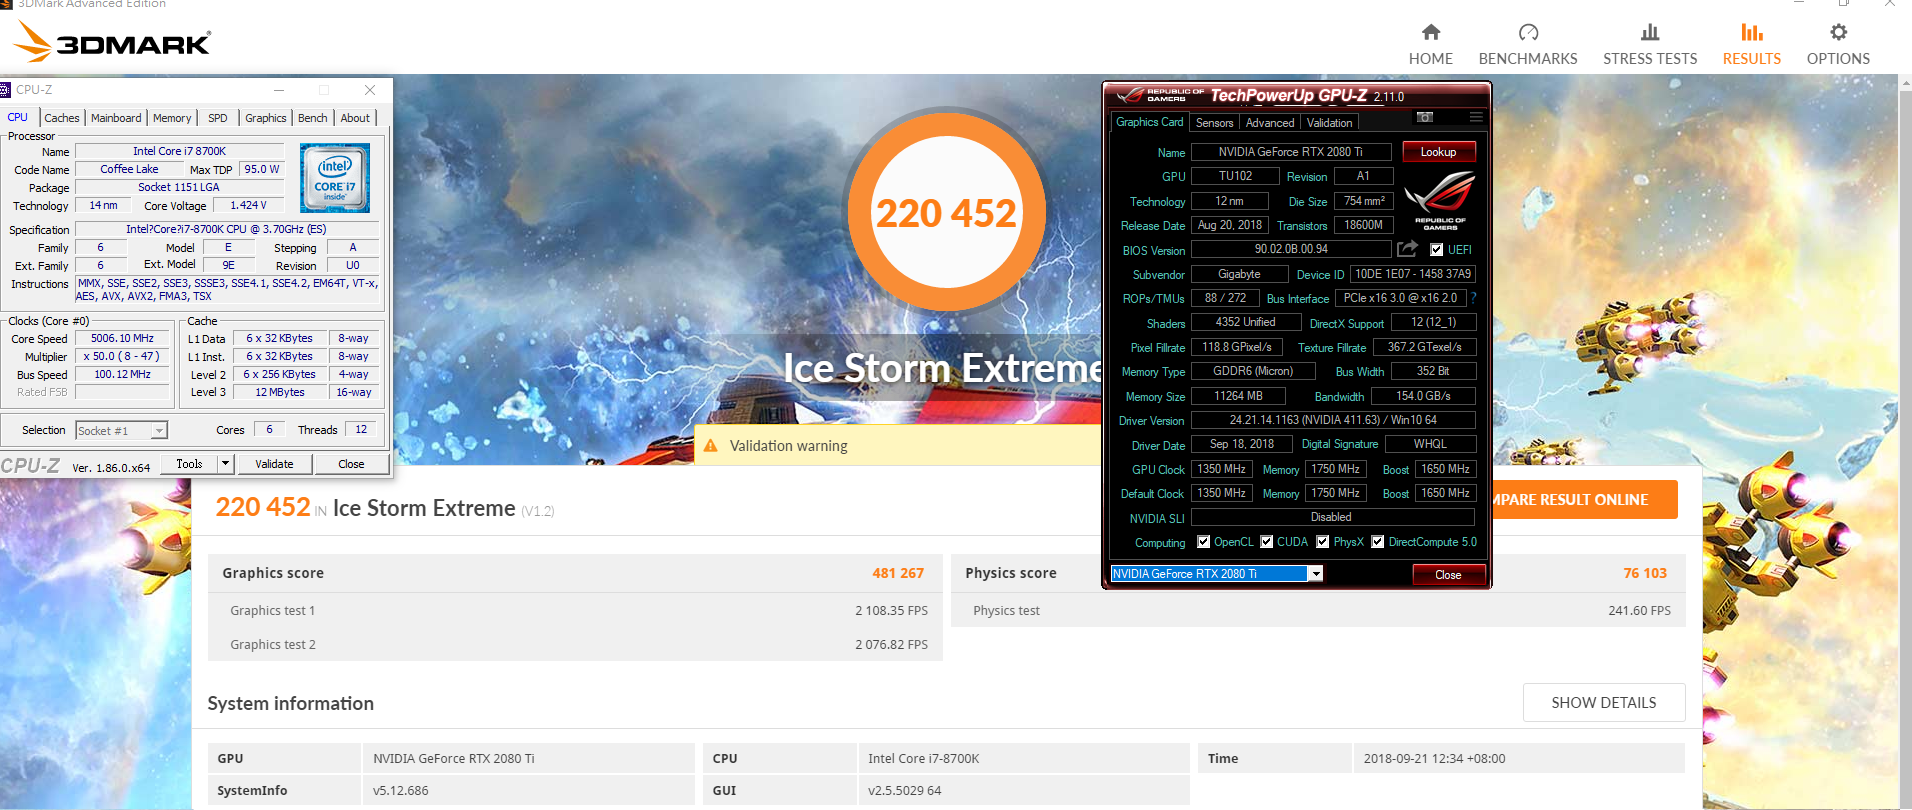This screenshot has width=1912, height=810.
Task: Click CPU-Z Multiplier value x 50.0
Action: 122,357
